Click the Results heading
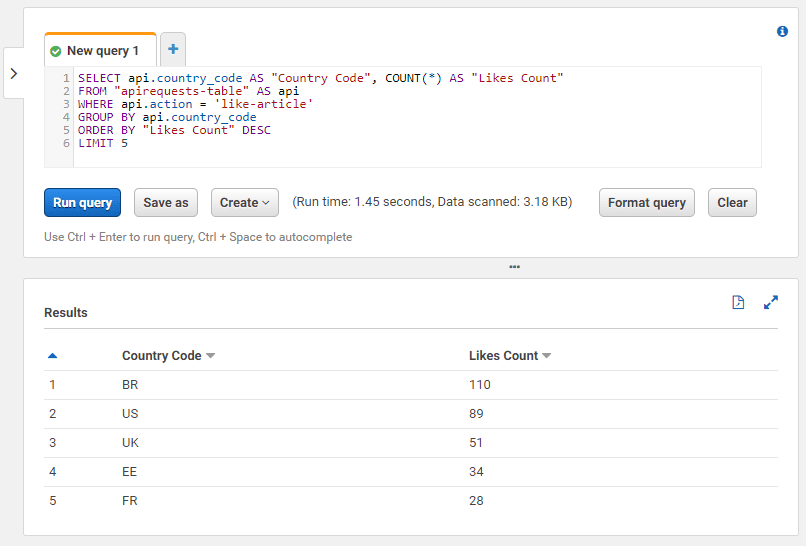This screenshot has height=546, width=806. click(x=66, y=313)
